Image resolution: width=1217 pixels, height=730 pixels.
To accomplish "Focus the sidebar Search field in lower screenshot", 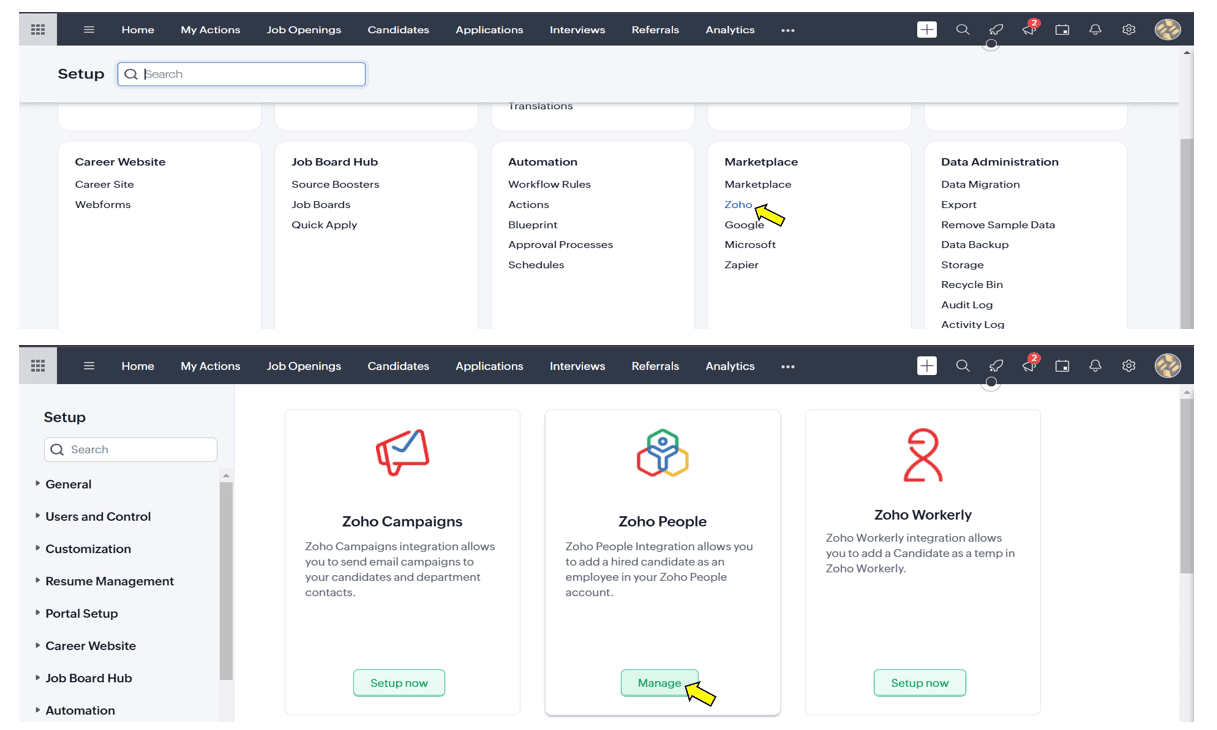I will point(130,450).
